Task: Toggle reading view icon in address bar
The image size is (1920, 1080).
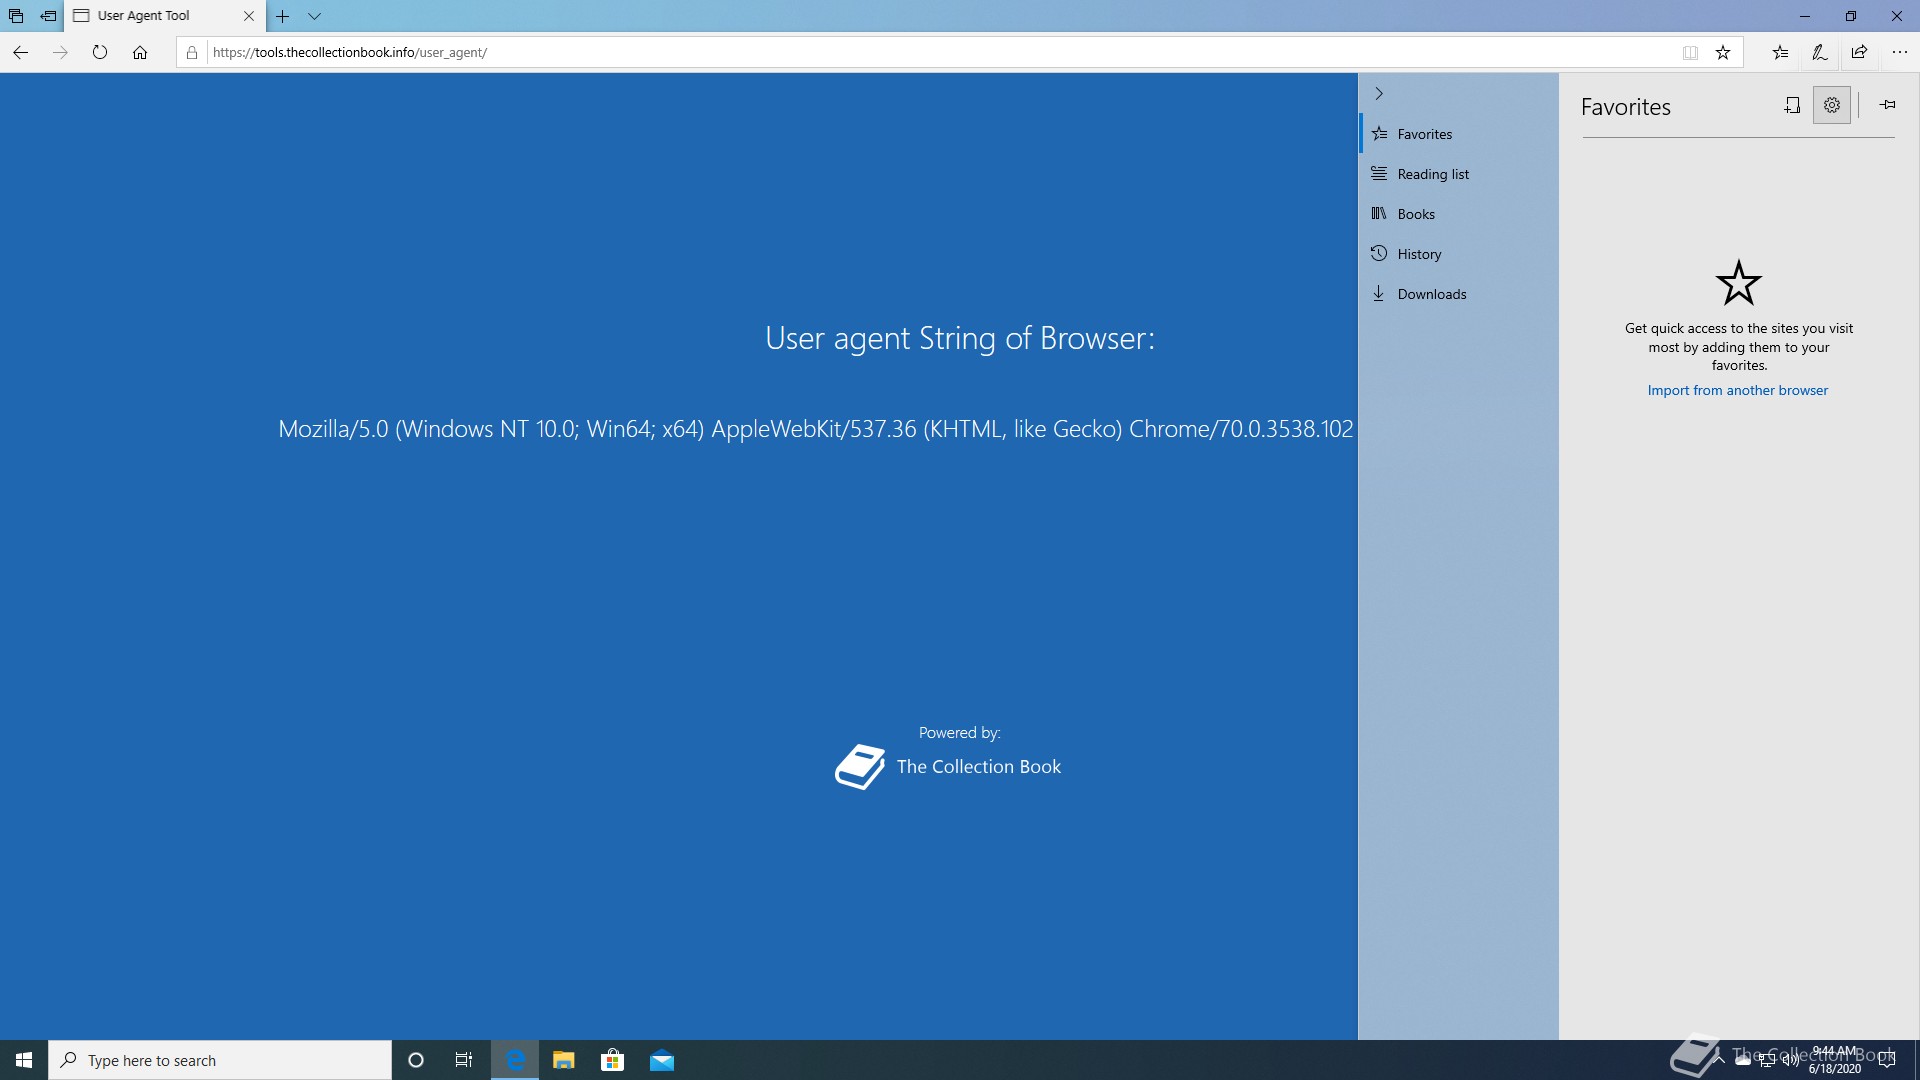Action: tap(1690, 52)
